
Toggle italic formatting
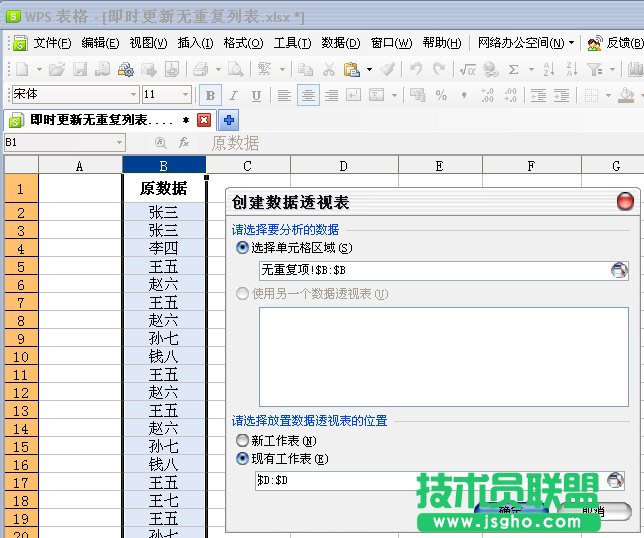[233, 95]
